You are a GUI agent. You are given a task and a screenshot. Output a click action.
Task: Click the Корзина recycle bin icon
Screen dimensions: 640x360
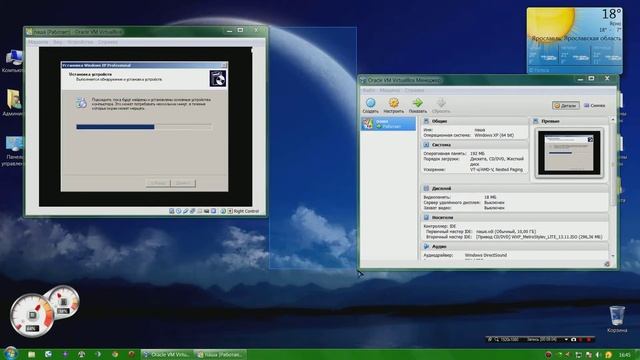point(617,319)
